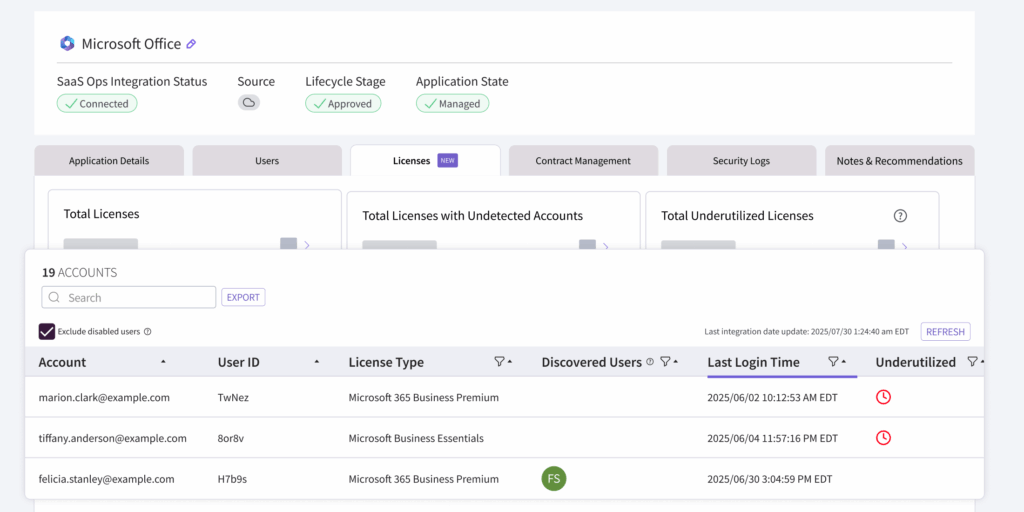Click the info icon next to Discovered Users
1024x512 pixels.
(650, 362)
